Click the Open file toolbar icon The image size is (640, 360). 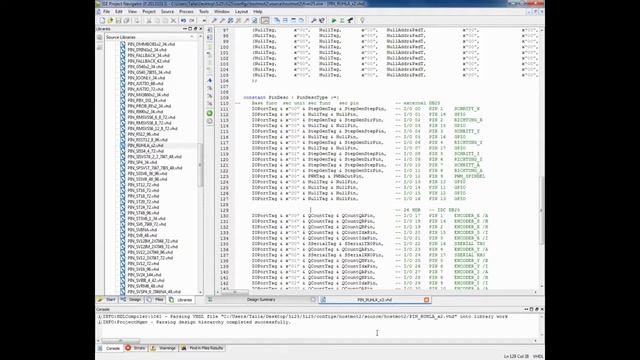click(110, 20)
